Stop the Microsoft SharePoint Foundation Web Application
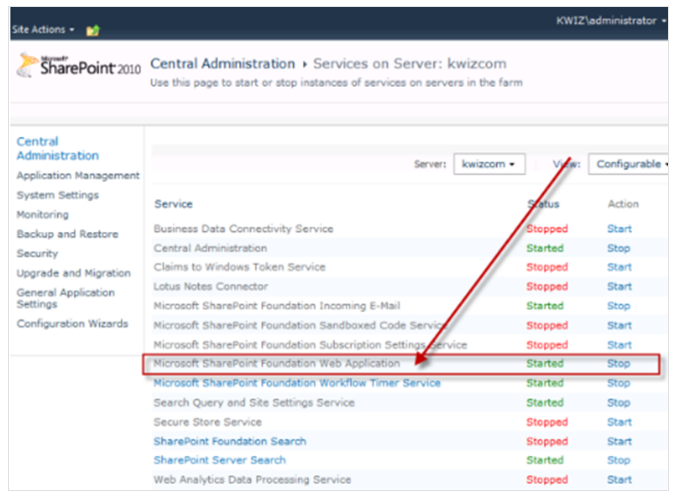Screen dimensions: 687x497 (618, 363)
